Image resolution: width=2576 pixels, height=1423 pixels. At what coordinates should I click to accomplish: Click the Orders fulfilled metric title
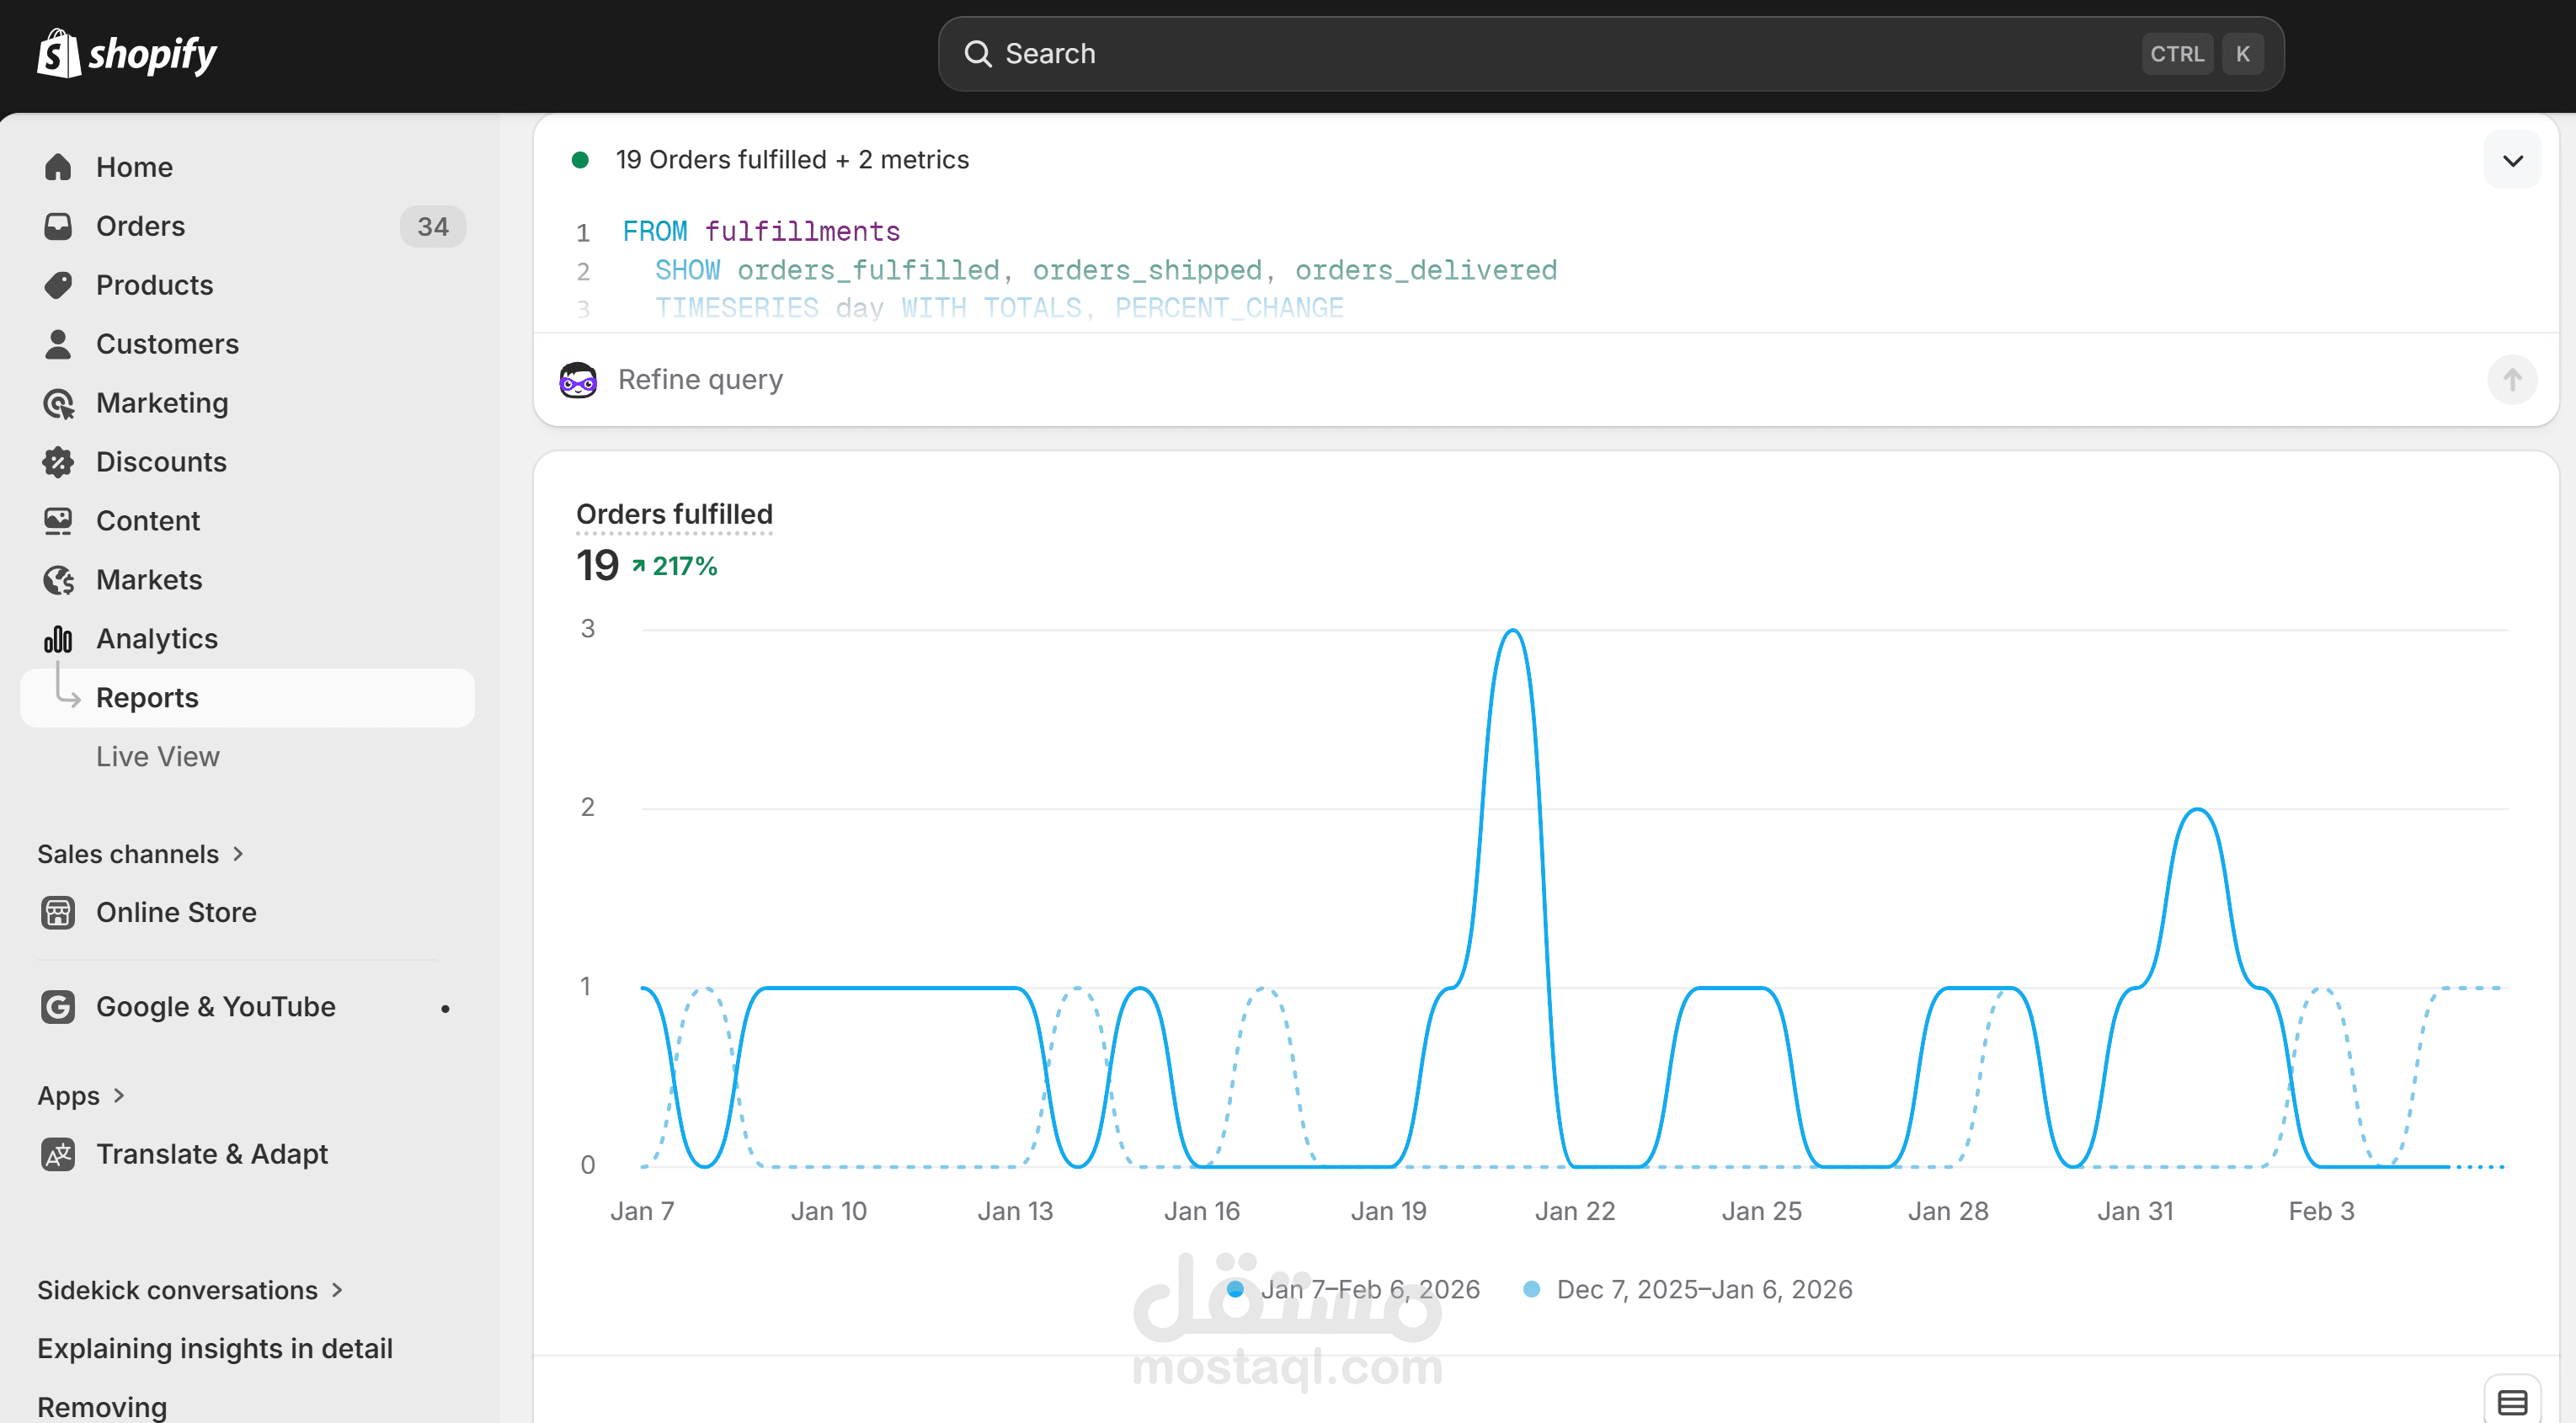coord(674,514)
